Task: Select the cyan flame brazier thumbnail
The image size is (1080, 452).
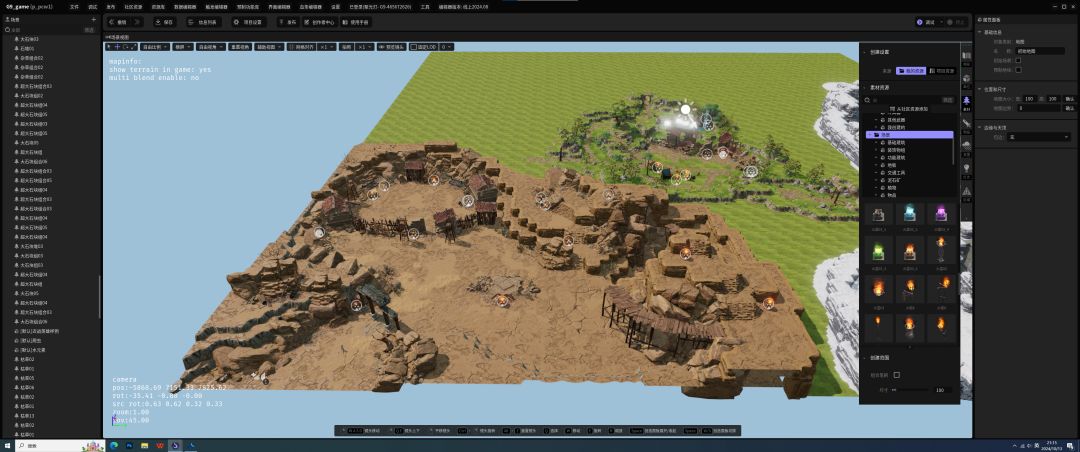Action: click(x=910, y=215)
